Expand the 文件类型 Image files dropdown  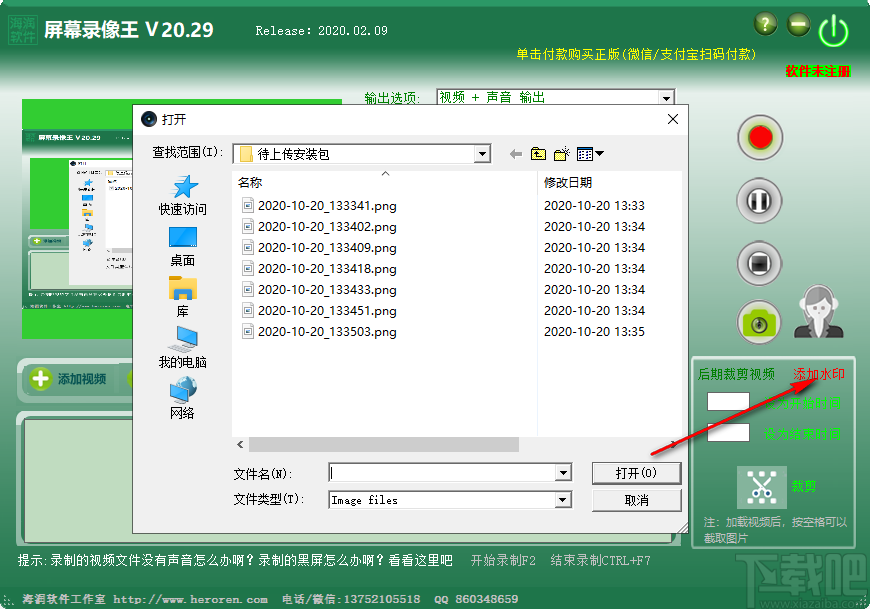(x=563, y=500)
